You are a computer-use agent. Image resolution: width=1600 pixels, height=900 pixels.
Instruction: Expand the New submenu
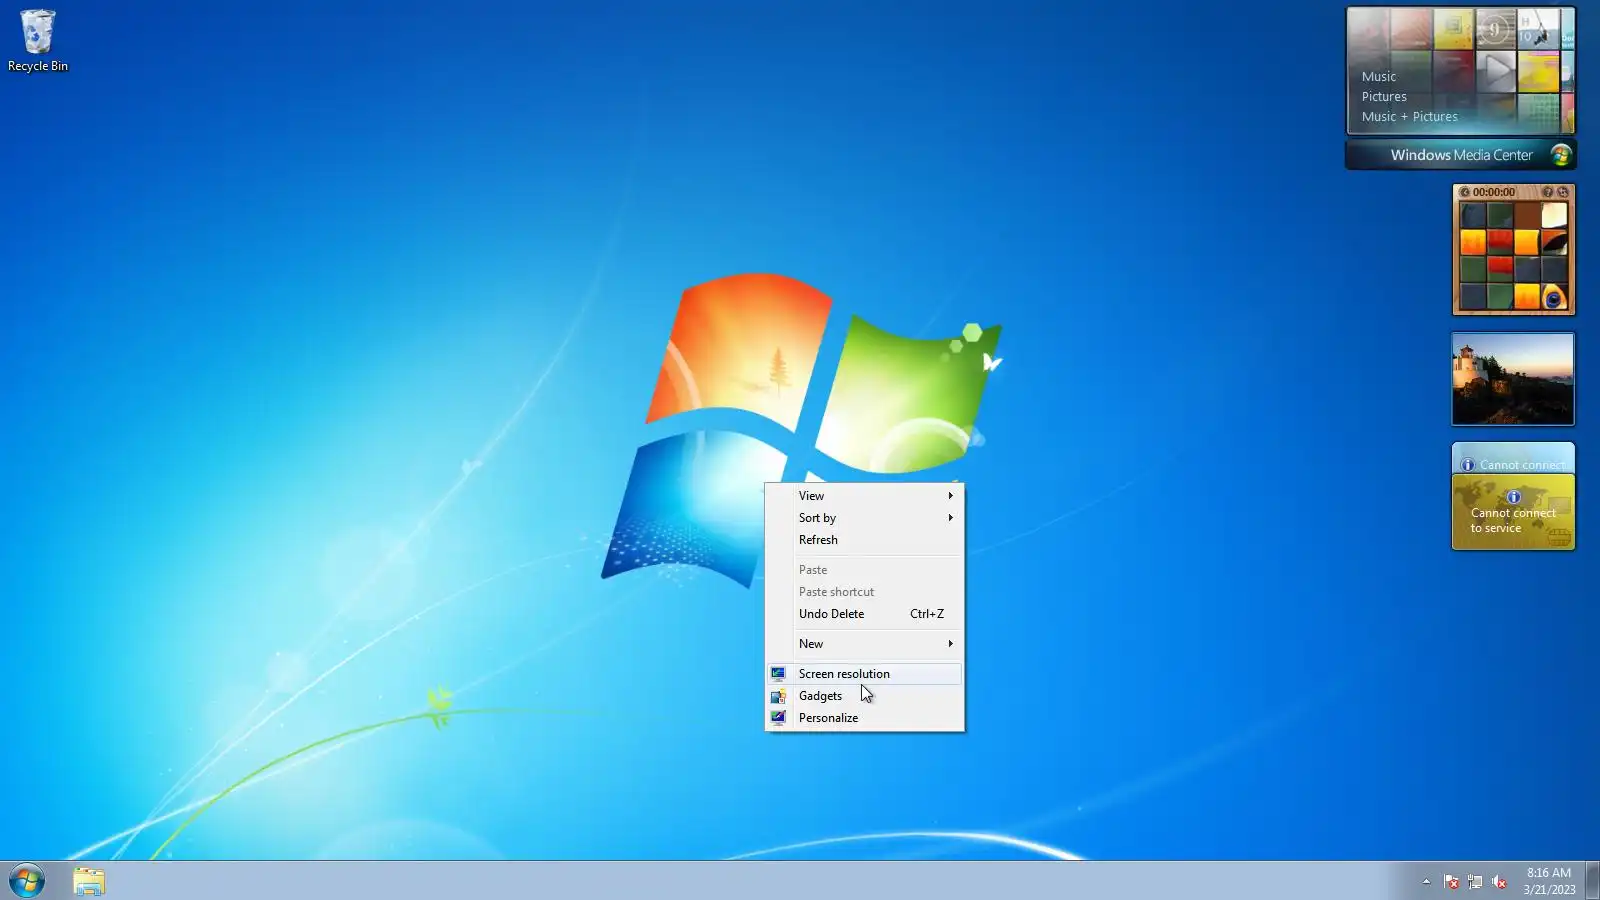pos(865,644)
